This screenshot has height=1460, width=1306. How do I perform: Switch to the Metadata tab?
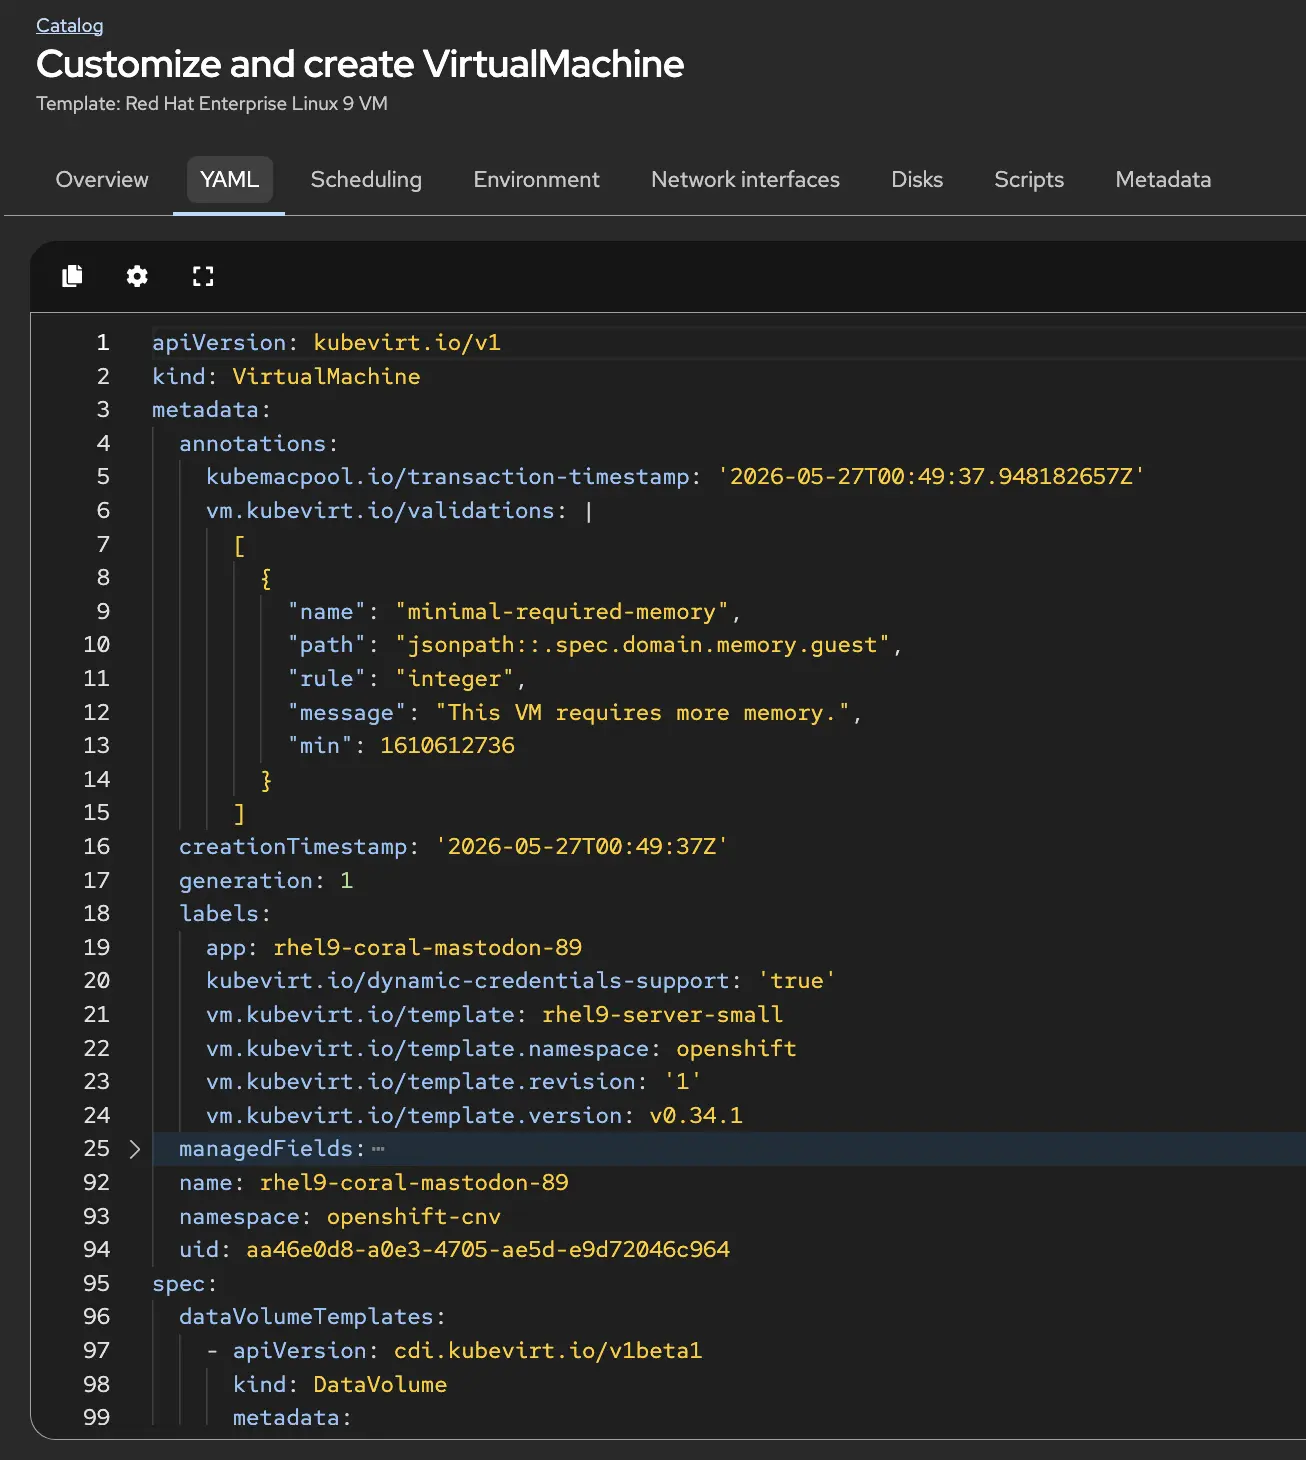click(x=1163, y=180)
